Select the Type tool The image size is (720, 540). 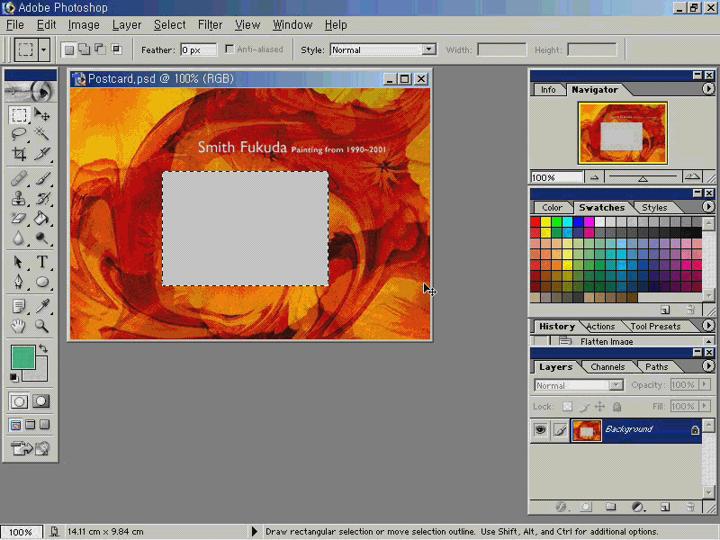coord(42,262)
